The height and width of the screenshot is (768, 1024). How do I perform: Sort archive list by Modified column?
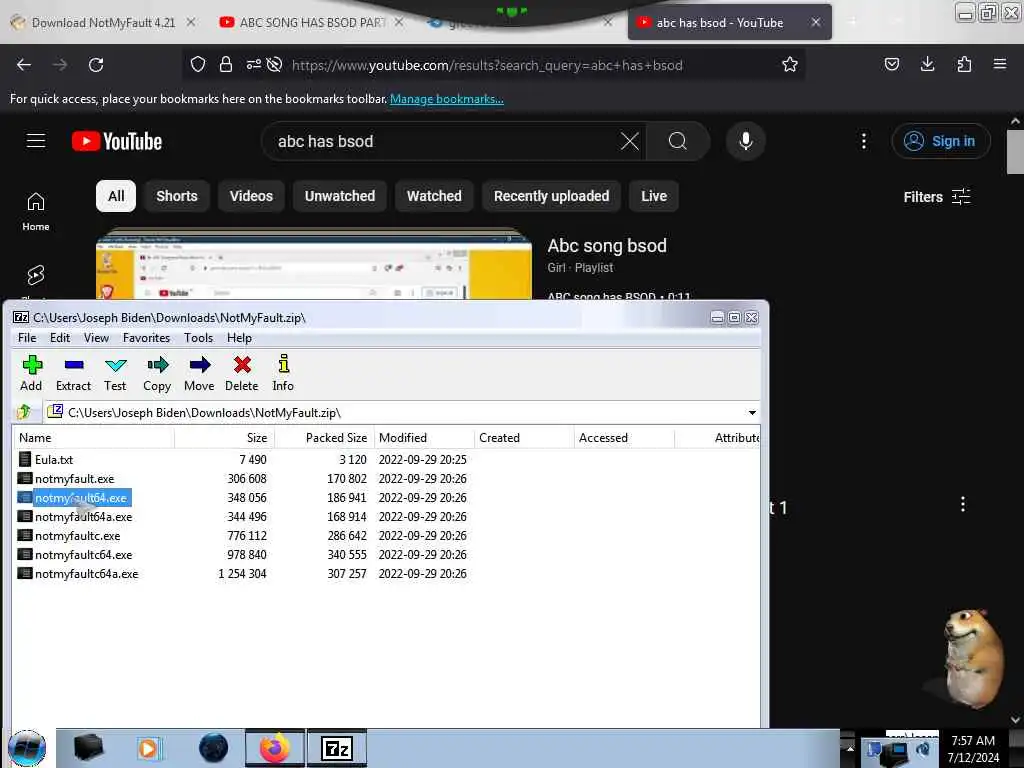(424, 438)
